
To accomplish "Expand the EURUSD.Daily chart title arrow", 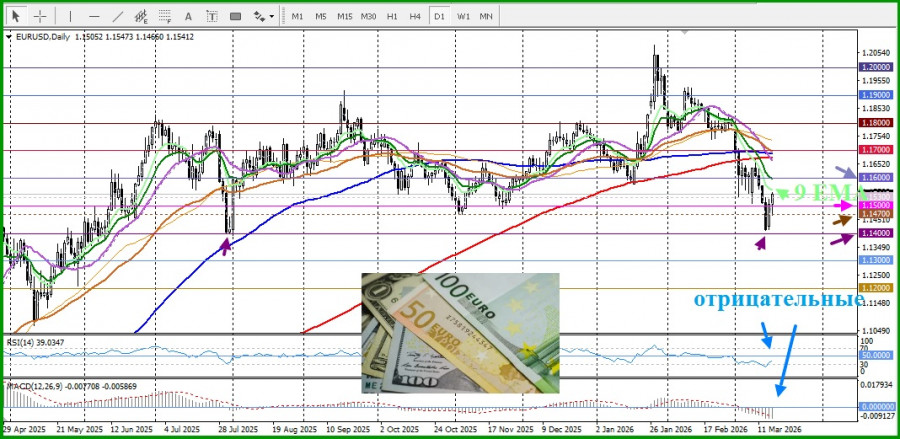I will tap(10, 36).
